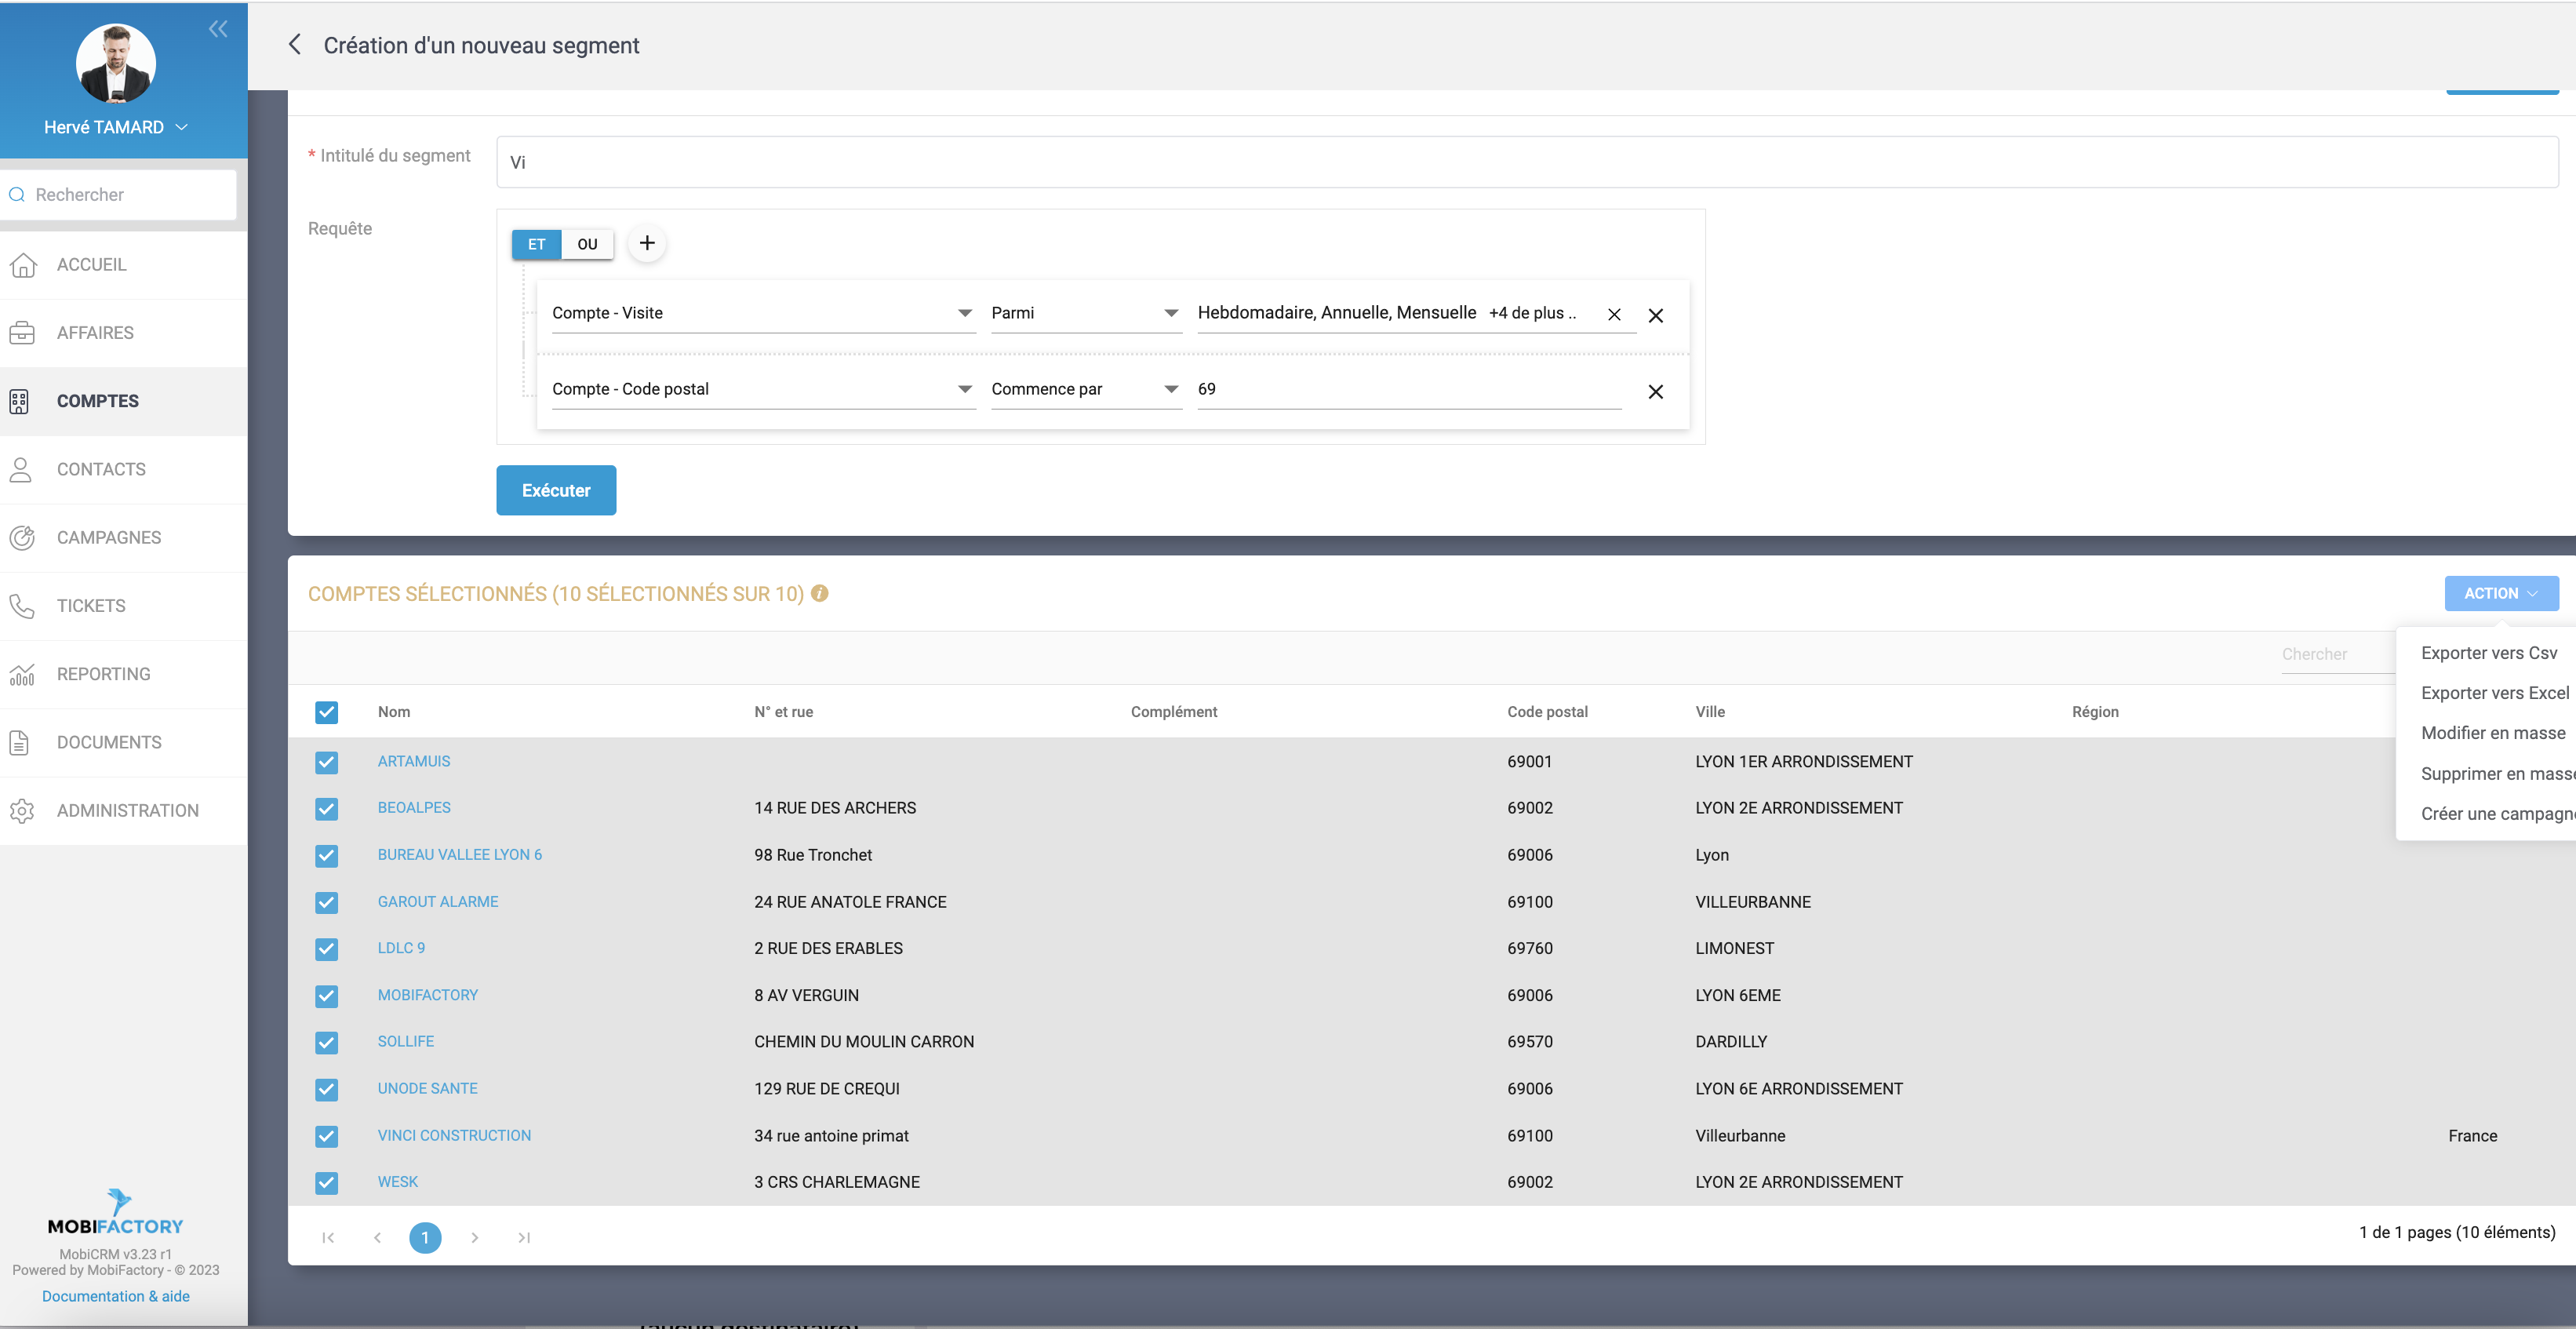The width and height of the screenshot is (2576, 1329).
Task: Open Campagnes from the sidebar
Action: (x=108, y=538)
